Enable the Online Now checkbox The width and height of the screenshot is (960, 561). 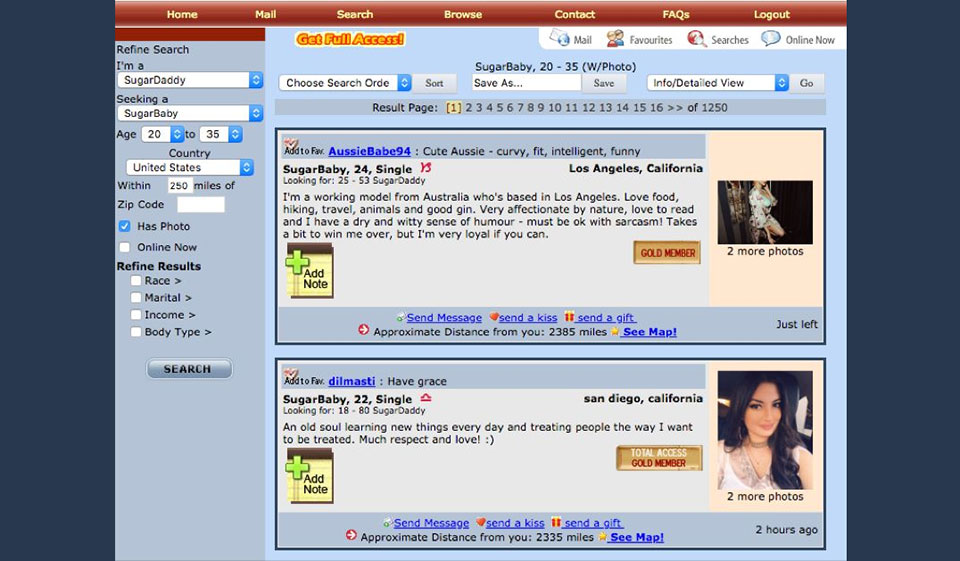[x=125, y=247]
